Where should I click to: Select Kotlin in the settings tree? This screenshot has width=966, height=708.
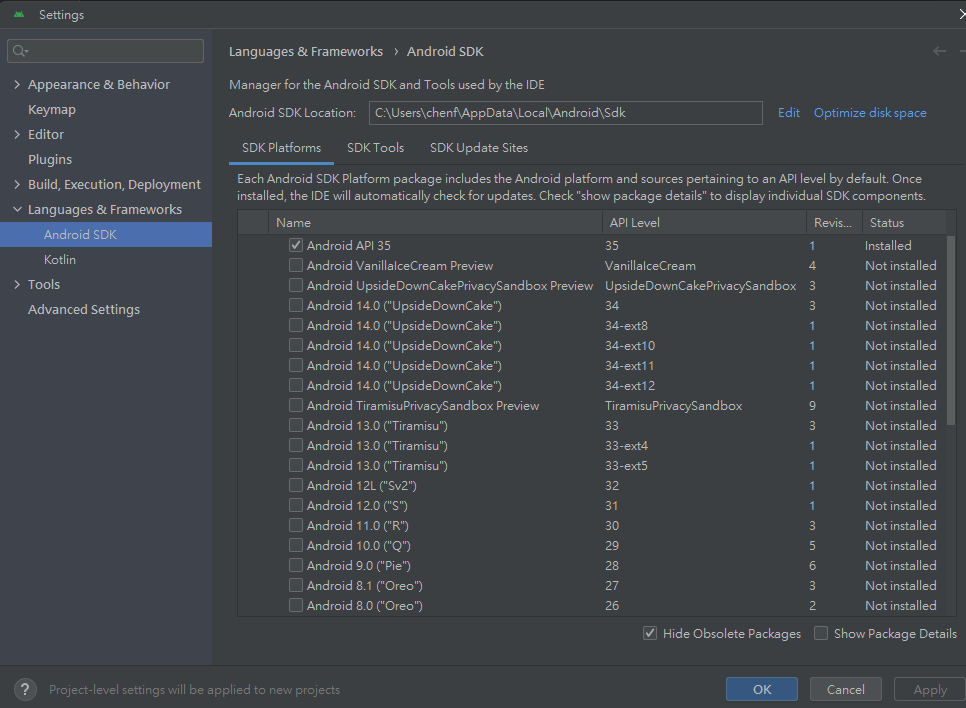[60, 260]
